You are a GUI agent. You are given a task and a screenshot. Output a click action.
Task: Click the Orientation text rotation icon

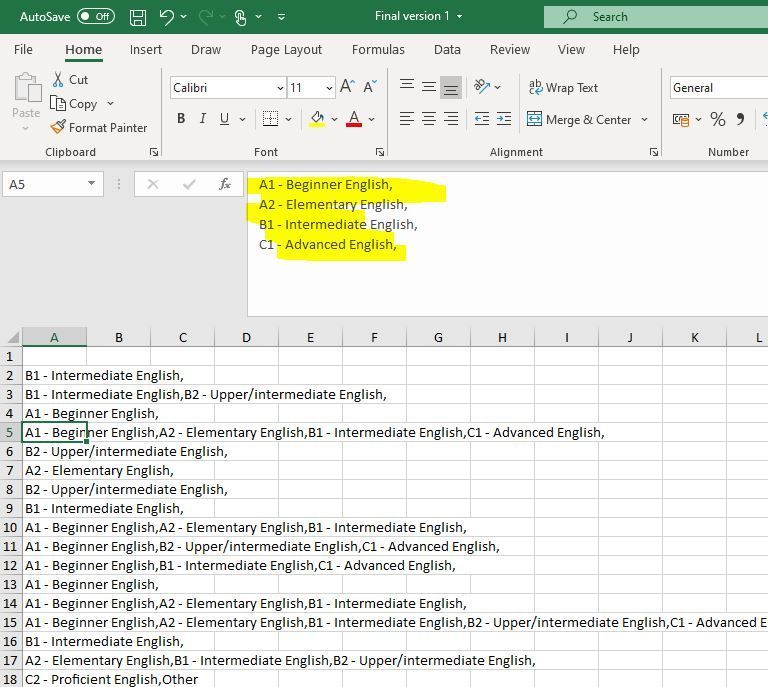(482, 87)
